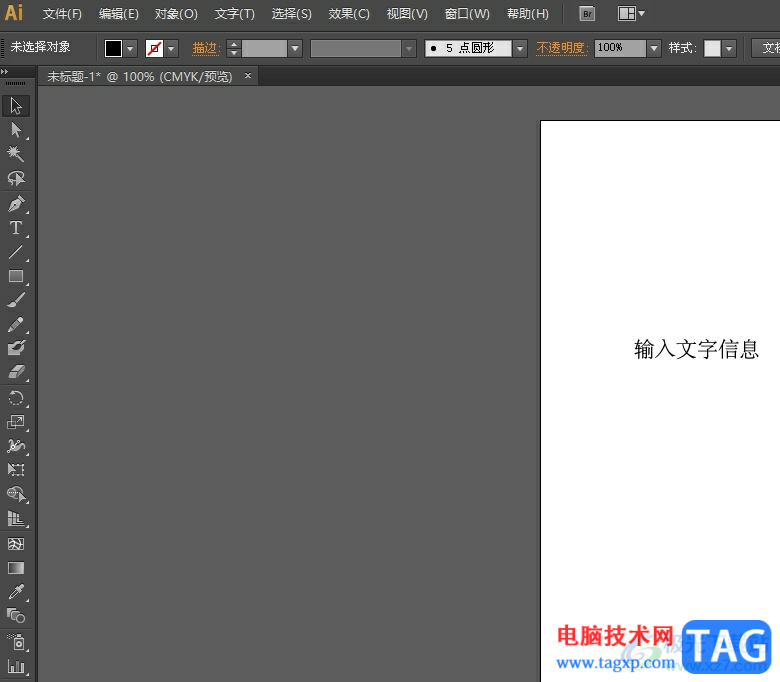The width and height of the screenshot is (780, 682).
Task: Open the 不透明度 percentage dropdown arrow
Action: pyautogui.click(x=654, y=48)
